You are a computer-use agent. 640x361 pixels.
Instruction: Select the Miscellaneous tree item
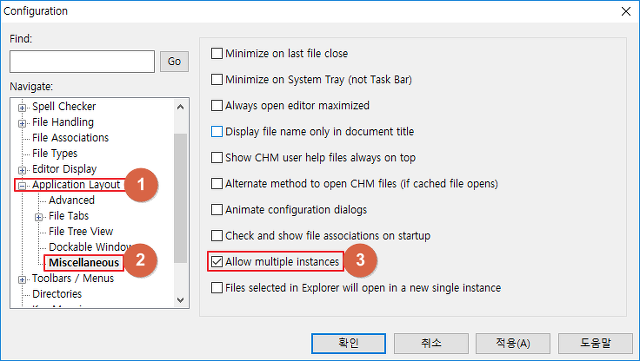click(x=84, y=263)
